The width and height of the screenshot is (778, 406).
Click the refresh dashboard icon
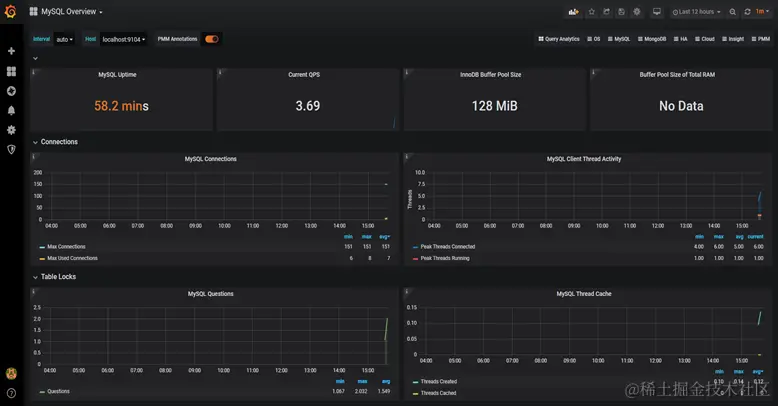coord(747,12)
